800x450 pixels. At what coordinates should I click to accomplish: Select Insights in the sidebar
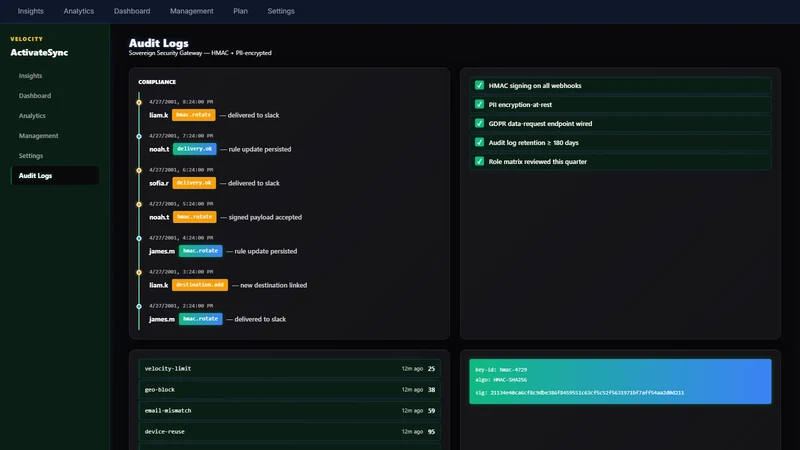click(55, 76)
